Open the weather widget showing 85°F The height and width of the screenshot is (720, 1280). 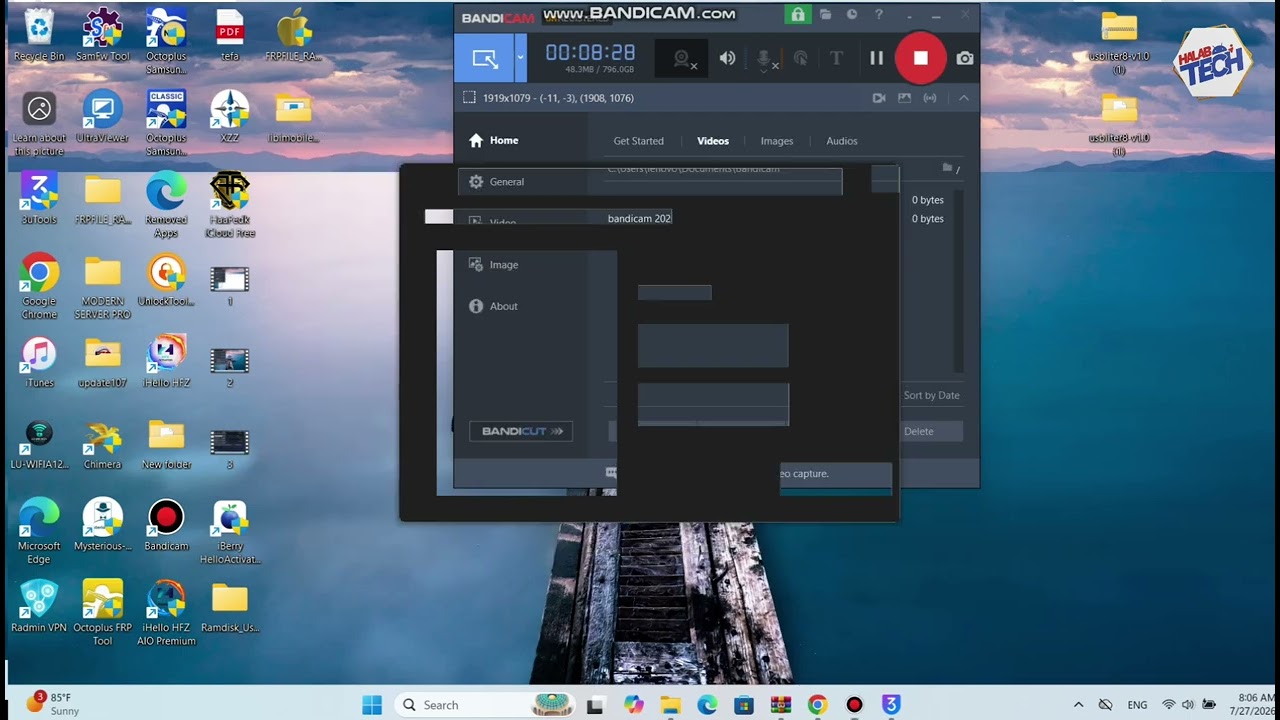click(x=54, y=704)
